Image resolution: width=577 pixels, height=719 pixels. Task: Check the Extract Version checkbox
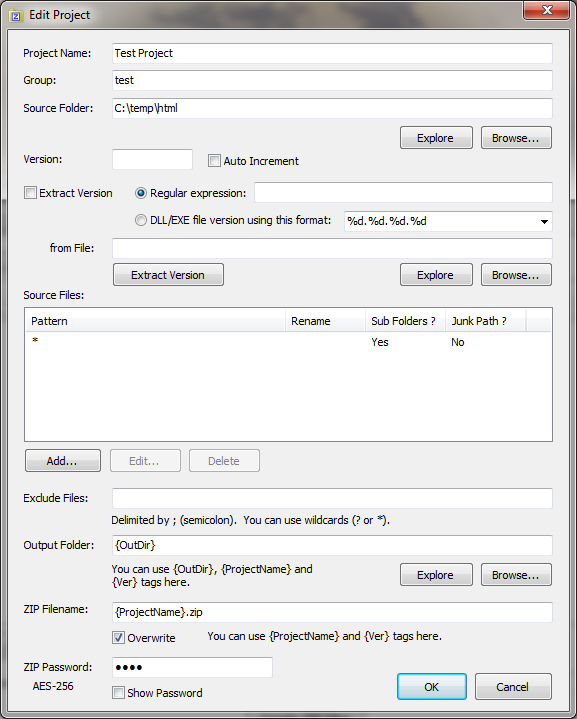[x=30, y=193]
